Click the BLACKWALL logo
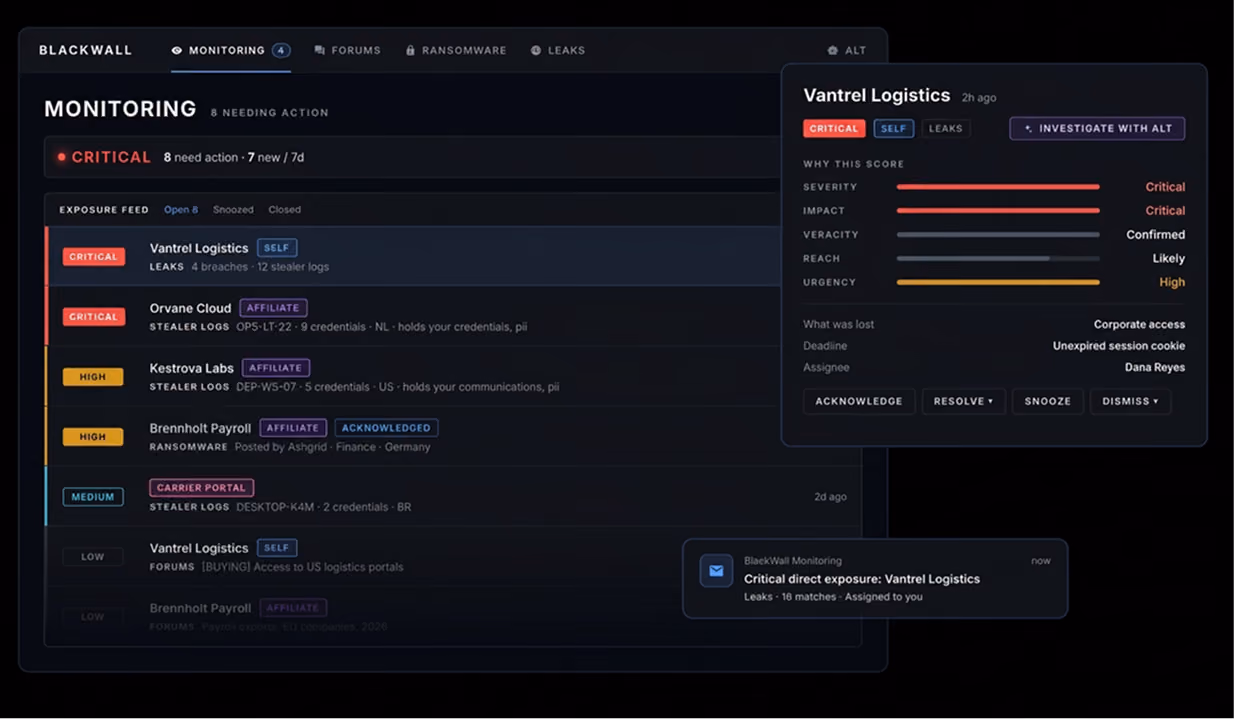This screenshot has width=1234, height=719. pyautogui.click(x=85, y=50)
